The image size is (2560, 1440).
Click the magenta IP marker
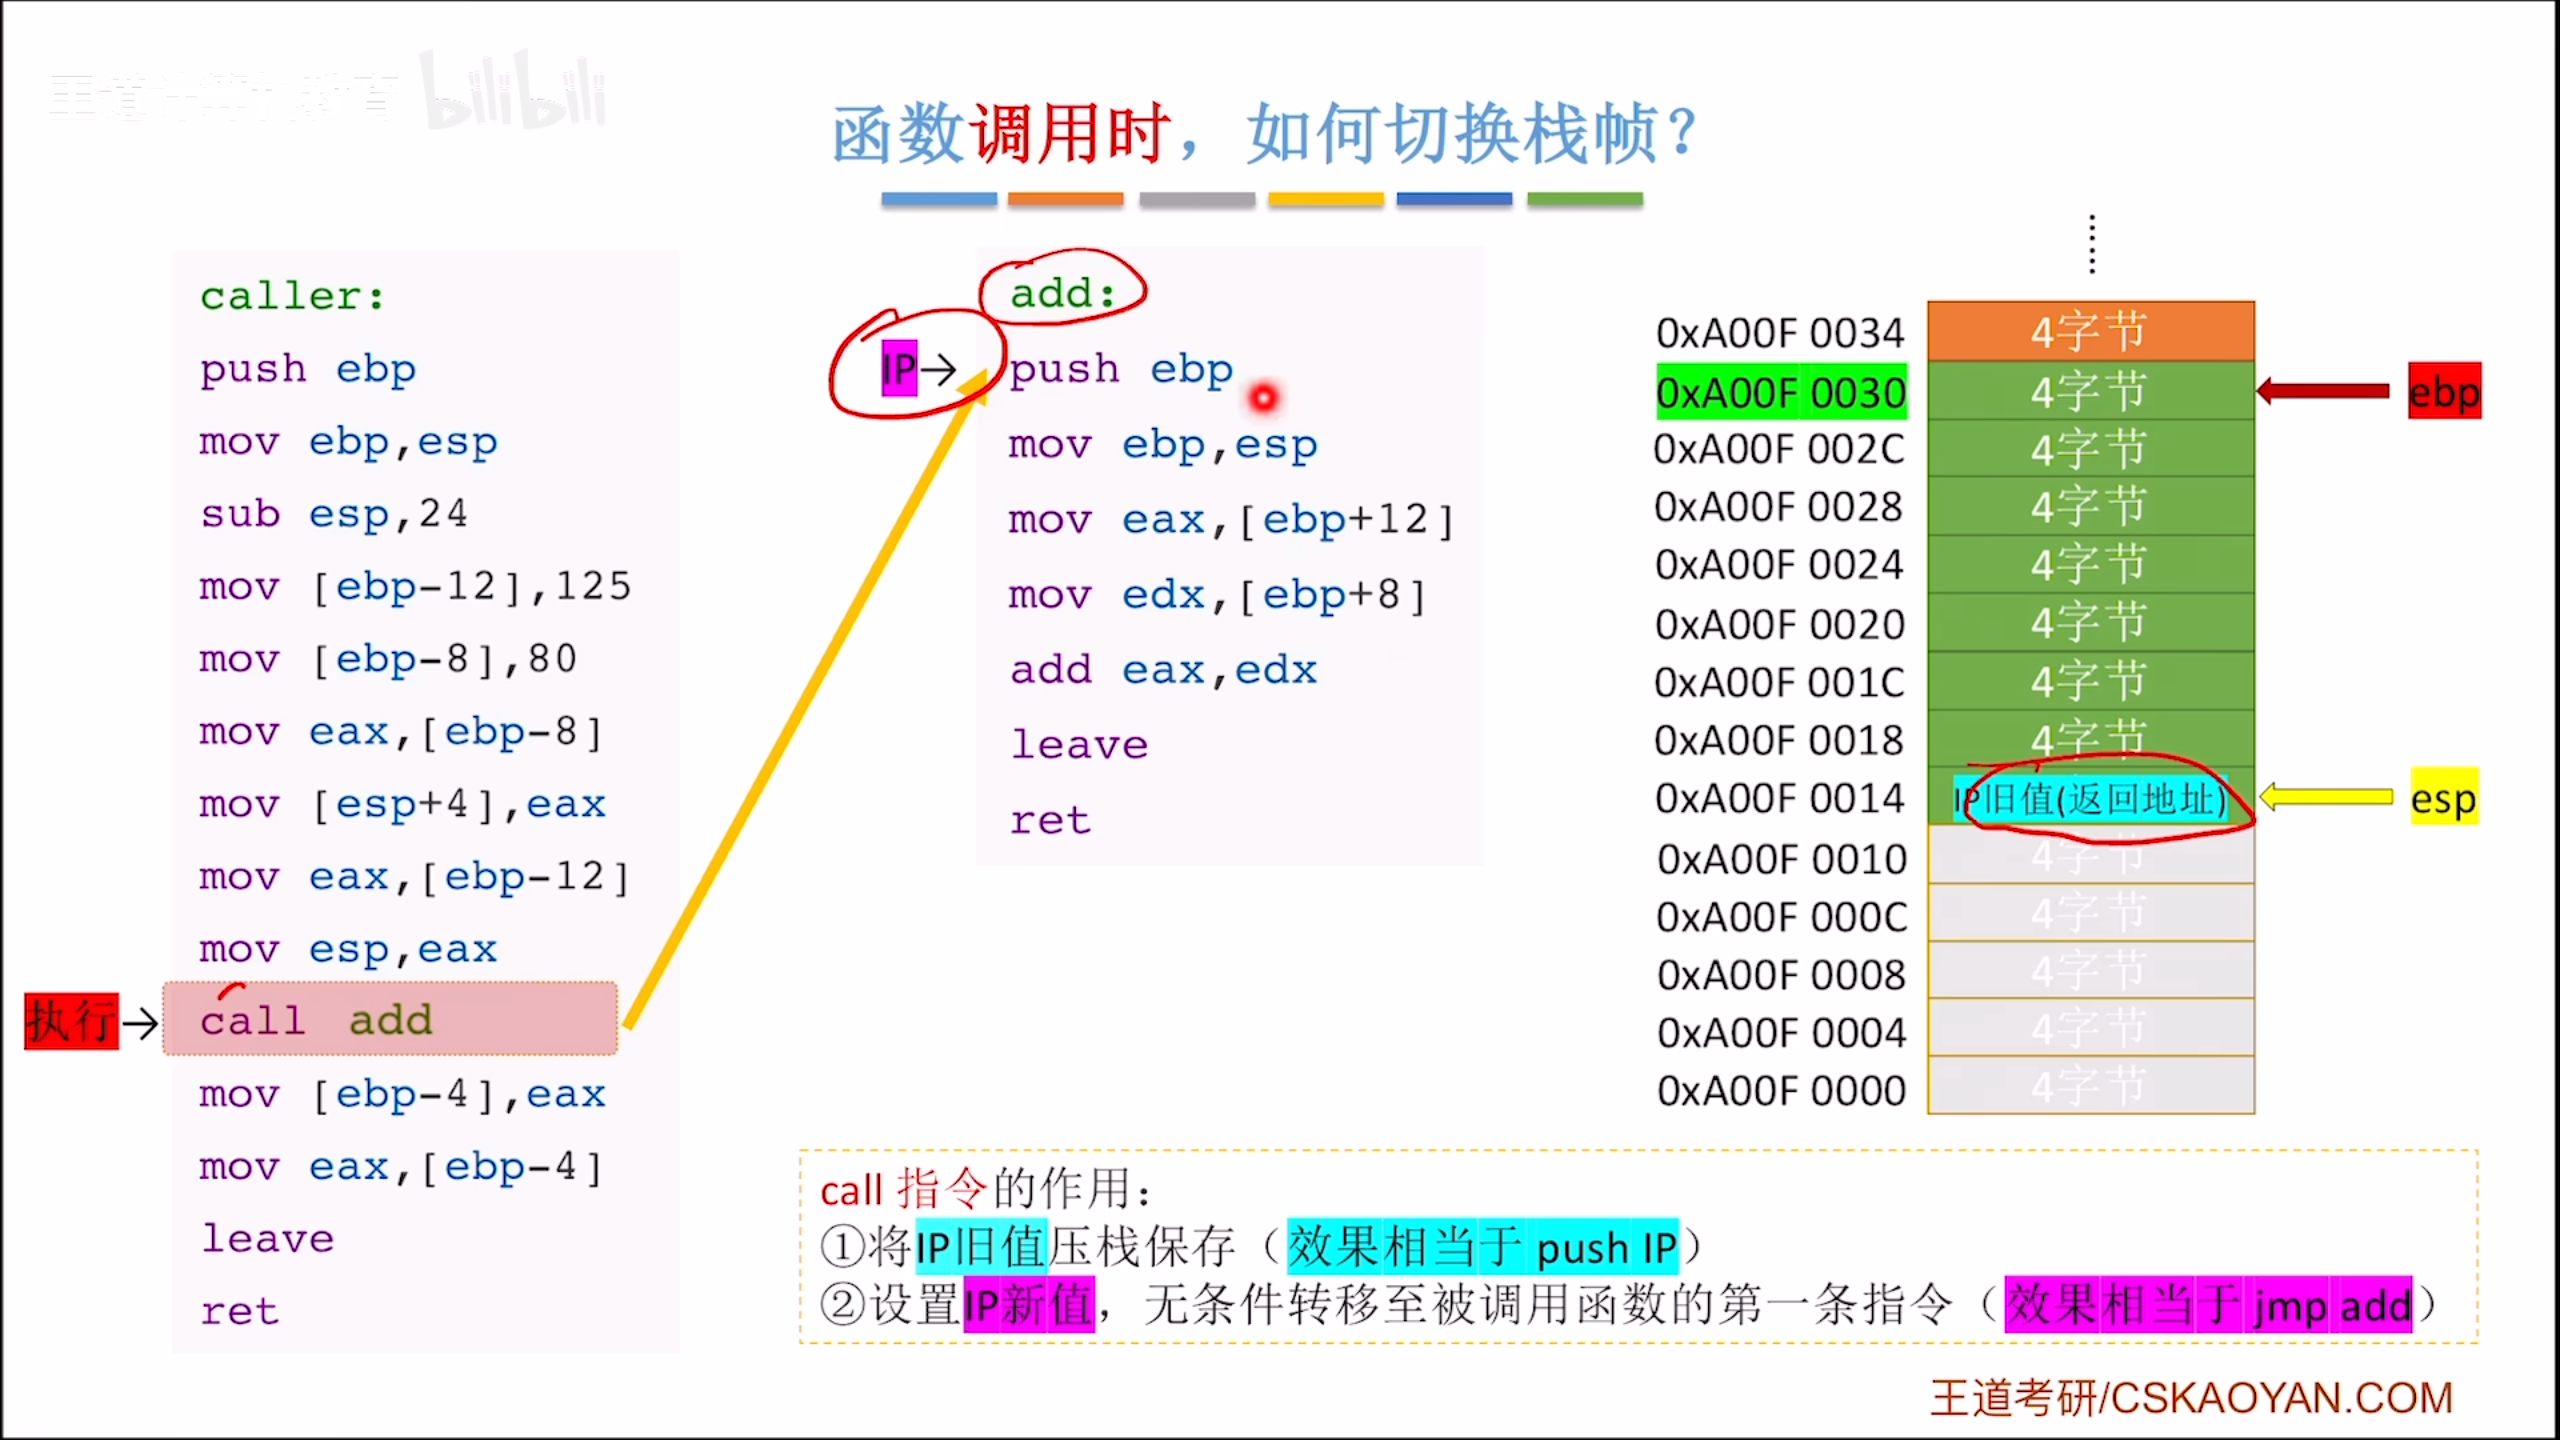click(898, 368)
